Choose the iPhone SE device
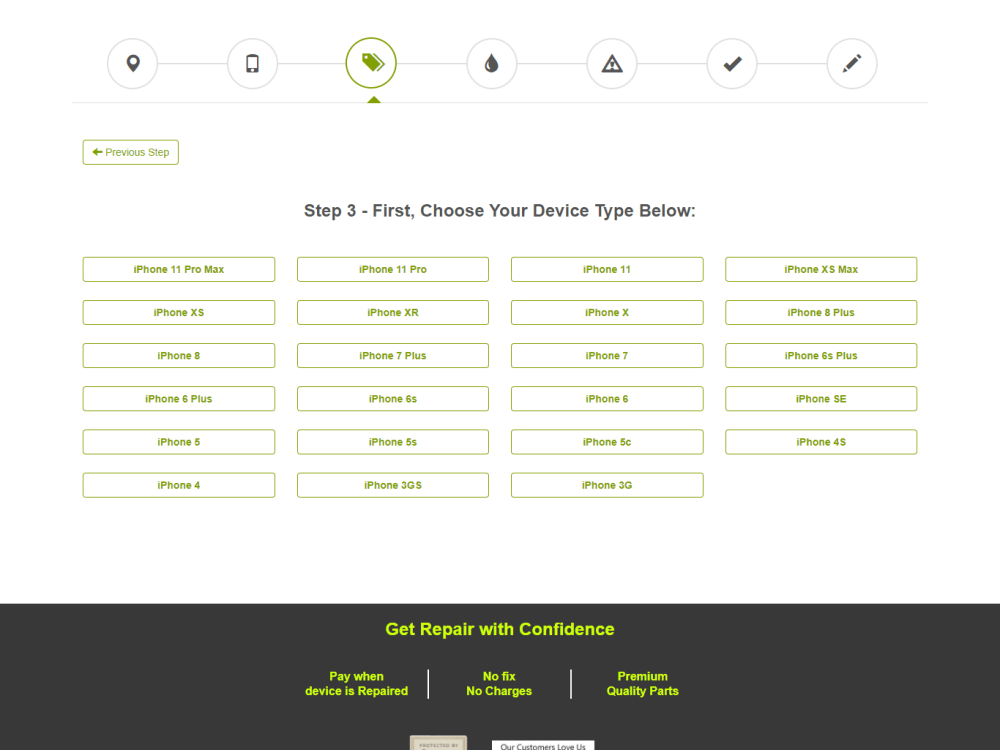Screen dimensions: 1000x750 coord(821,399)
